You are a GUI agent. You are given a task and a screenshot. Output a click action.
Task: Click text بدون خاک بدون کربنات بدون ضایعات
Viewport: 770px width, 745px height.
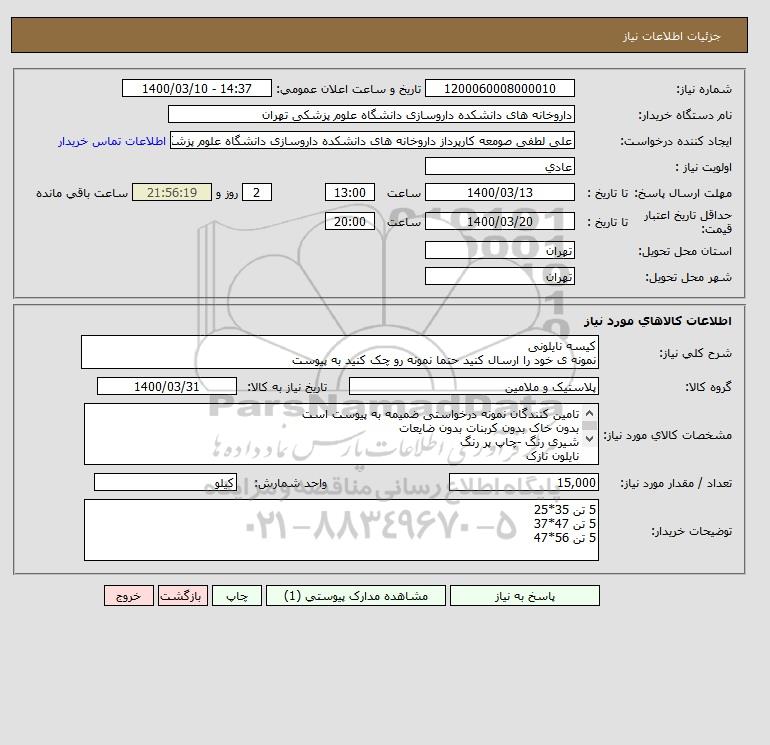(x=489, y=428)
